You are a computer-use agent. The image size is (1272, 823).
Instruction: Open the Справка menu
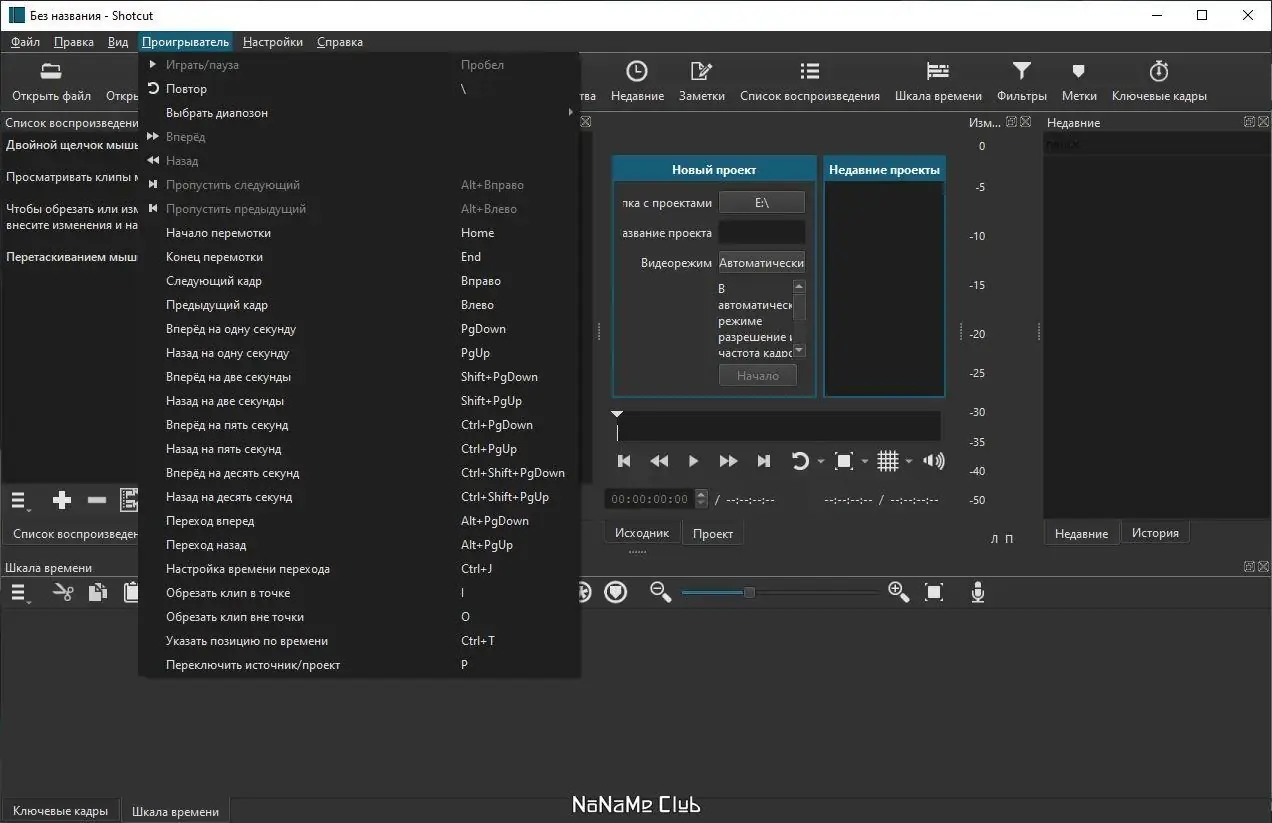tap(340, 42)
